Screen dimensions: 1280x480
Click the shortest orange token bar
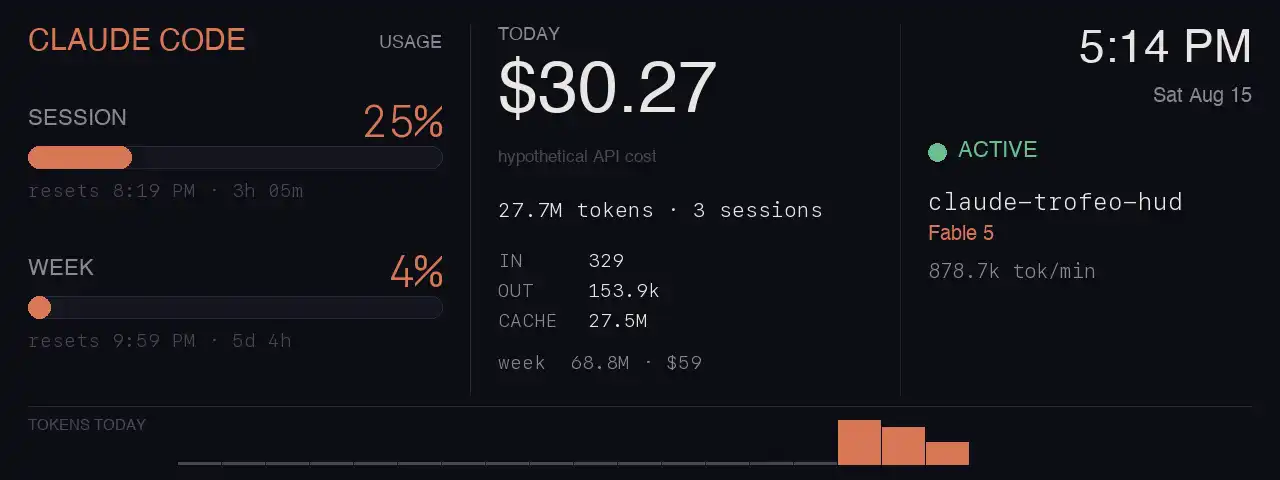point(947,453)
